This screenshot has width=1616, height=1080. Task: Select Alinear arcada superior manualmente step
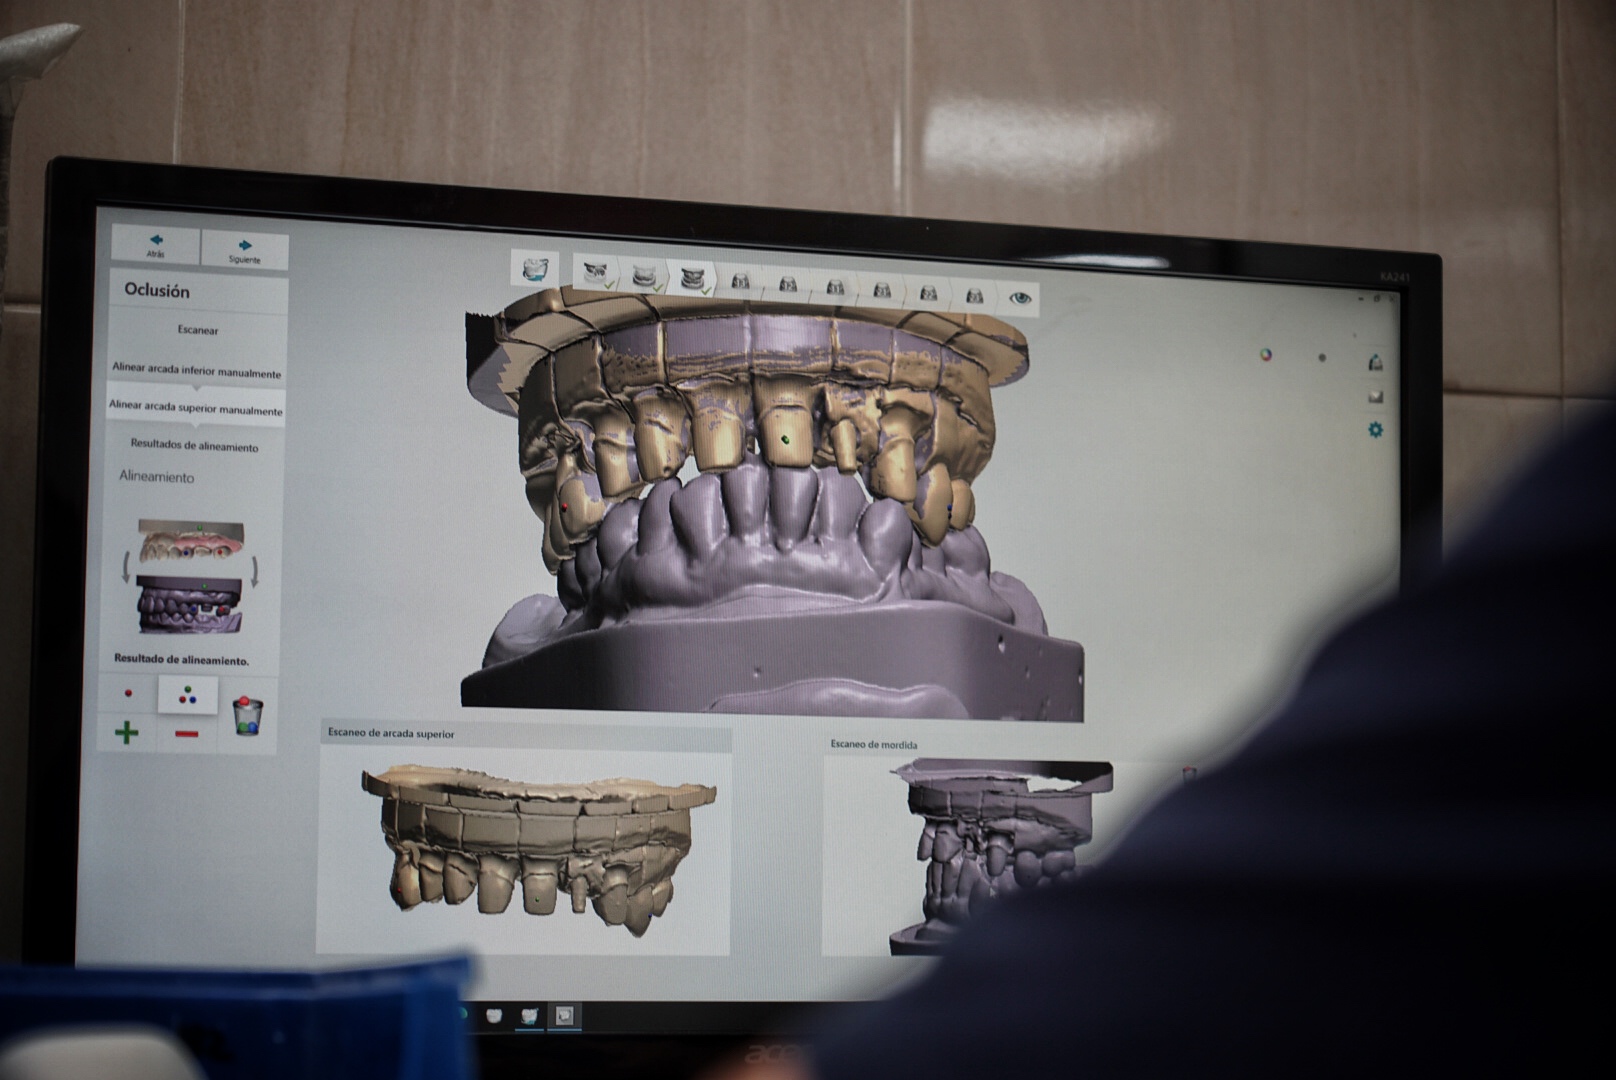(x=196, y=407)
